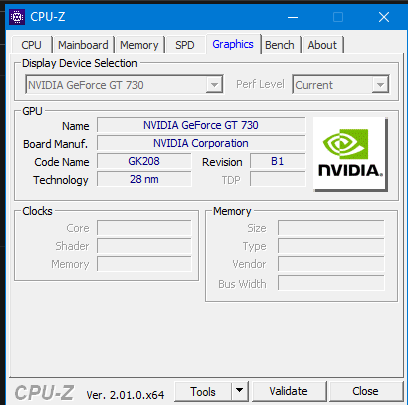Minimize the CPU-Z window
Viewport: 408px width, 405px height.
coord(293,17)
